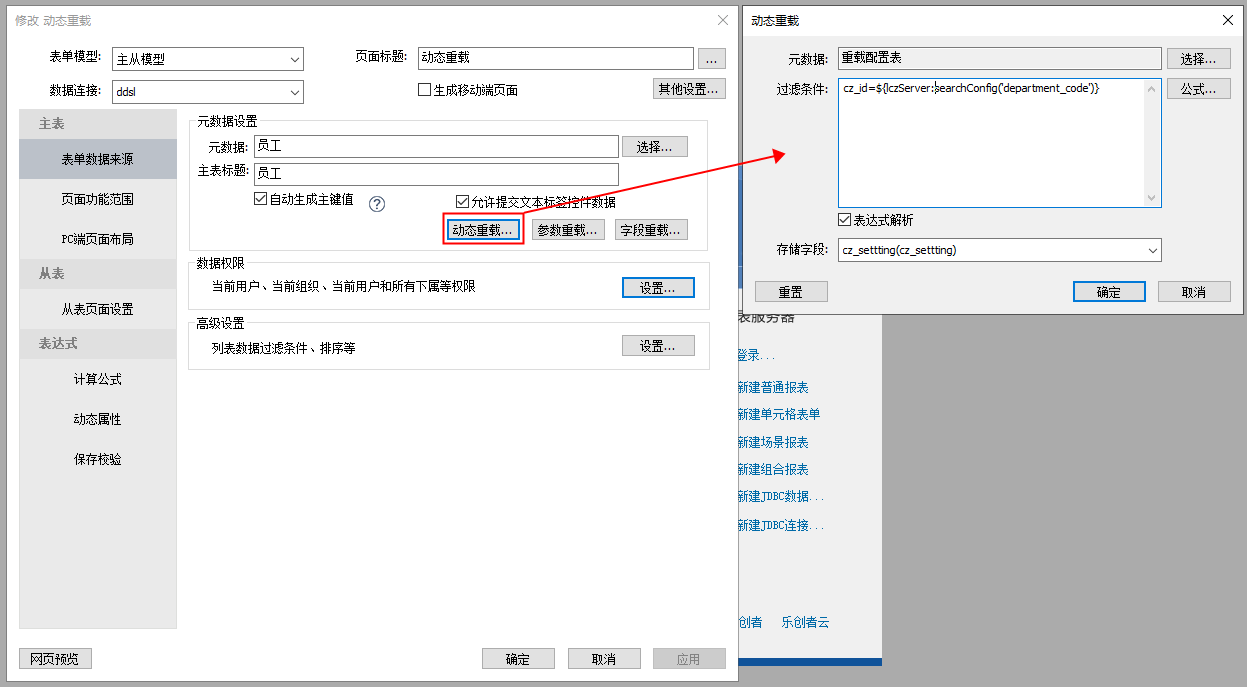
Task: Open 从表页面设置 in sidebar
Action: [97, 309]
